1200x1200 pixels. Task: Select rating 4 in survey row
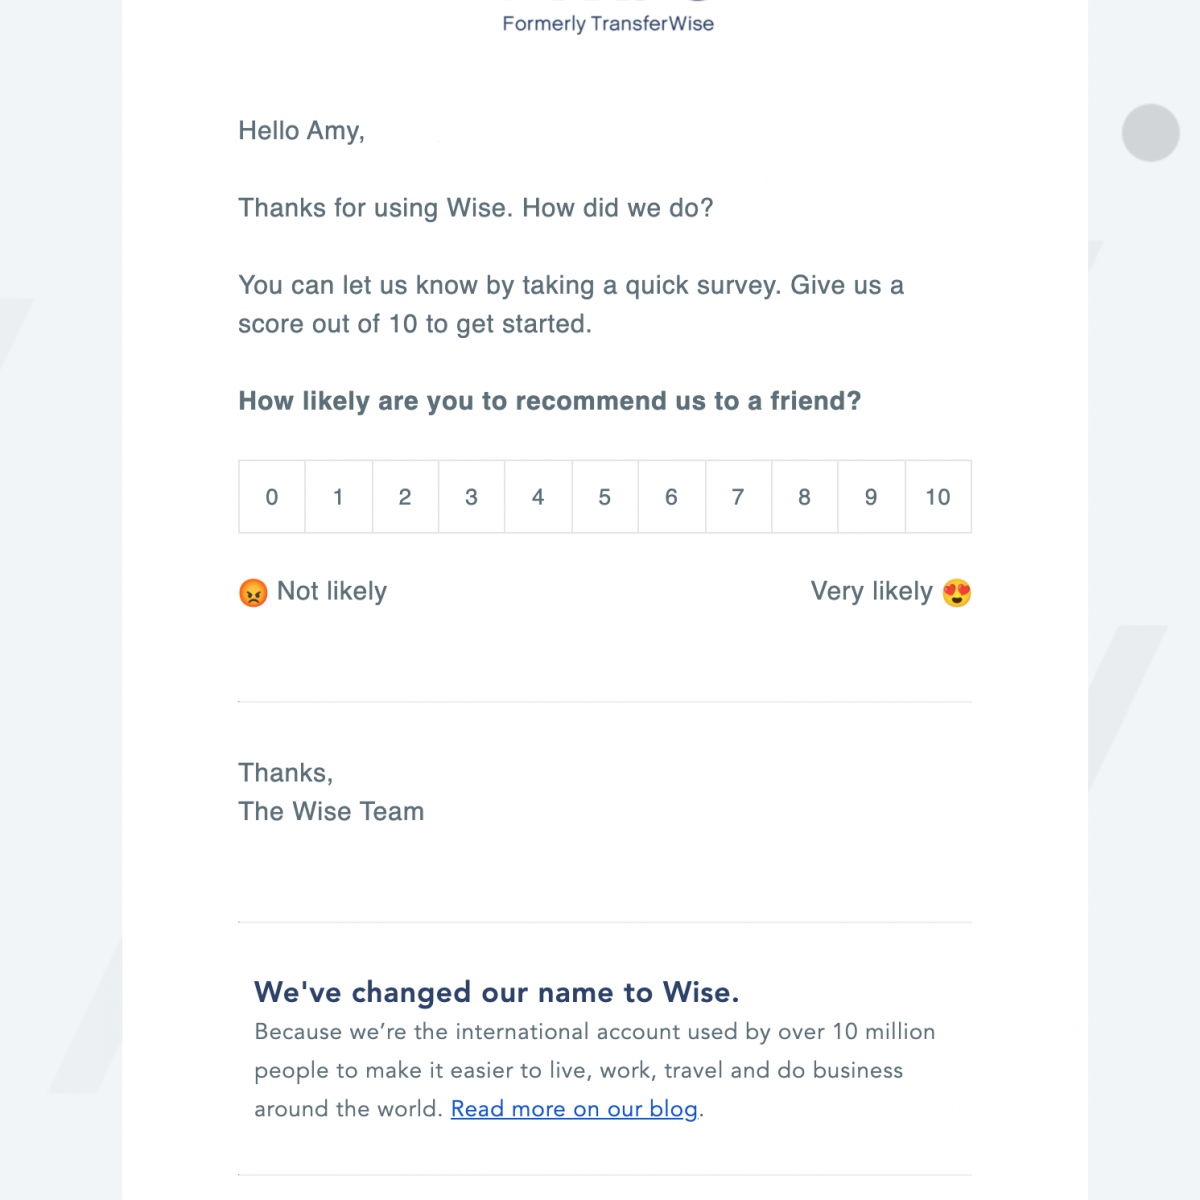[x=538, y=497]
